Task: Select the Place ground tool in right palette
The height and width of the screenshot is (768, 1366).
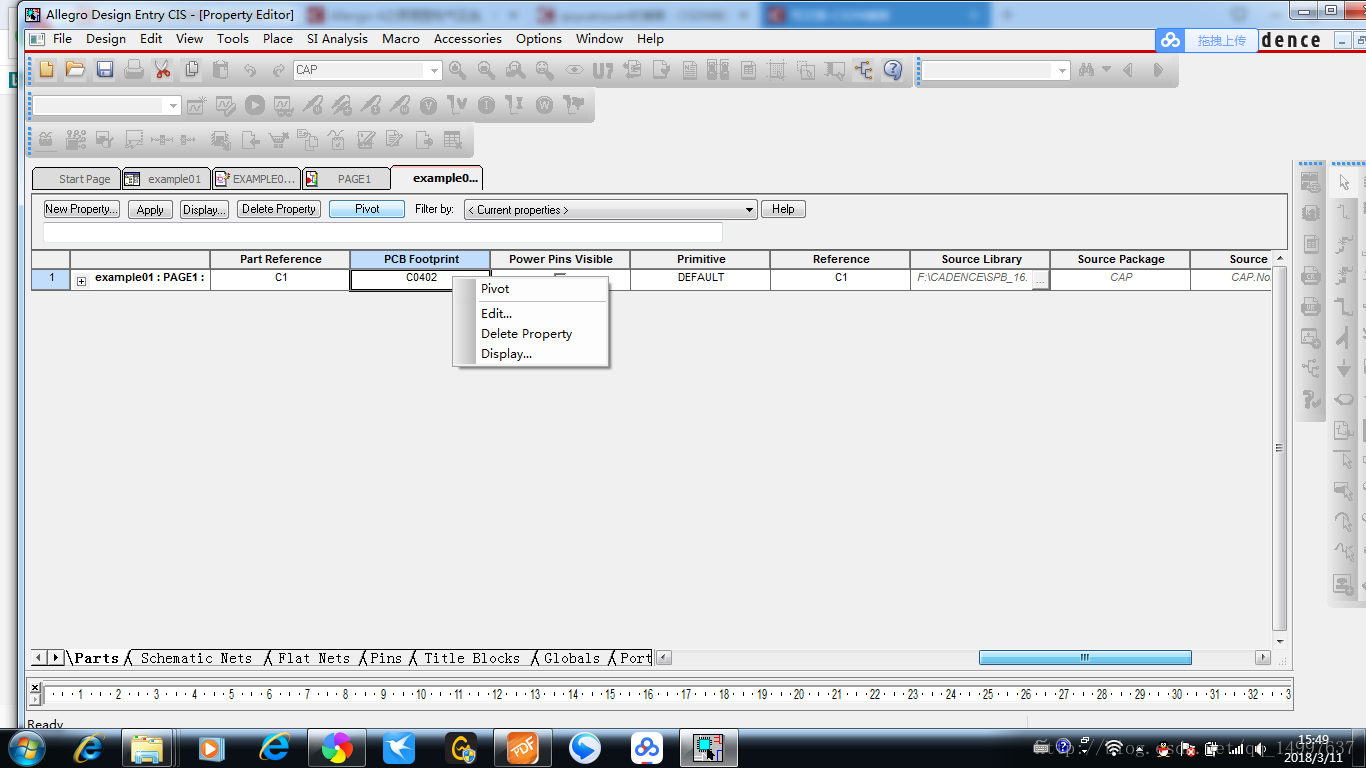Action: click(x=1344, y=369)
